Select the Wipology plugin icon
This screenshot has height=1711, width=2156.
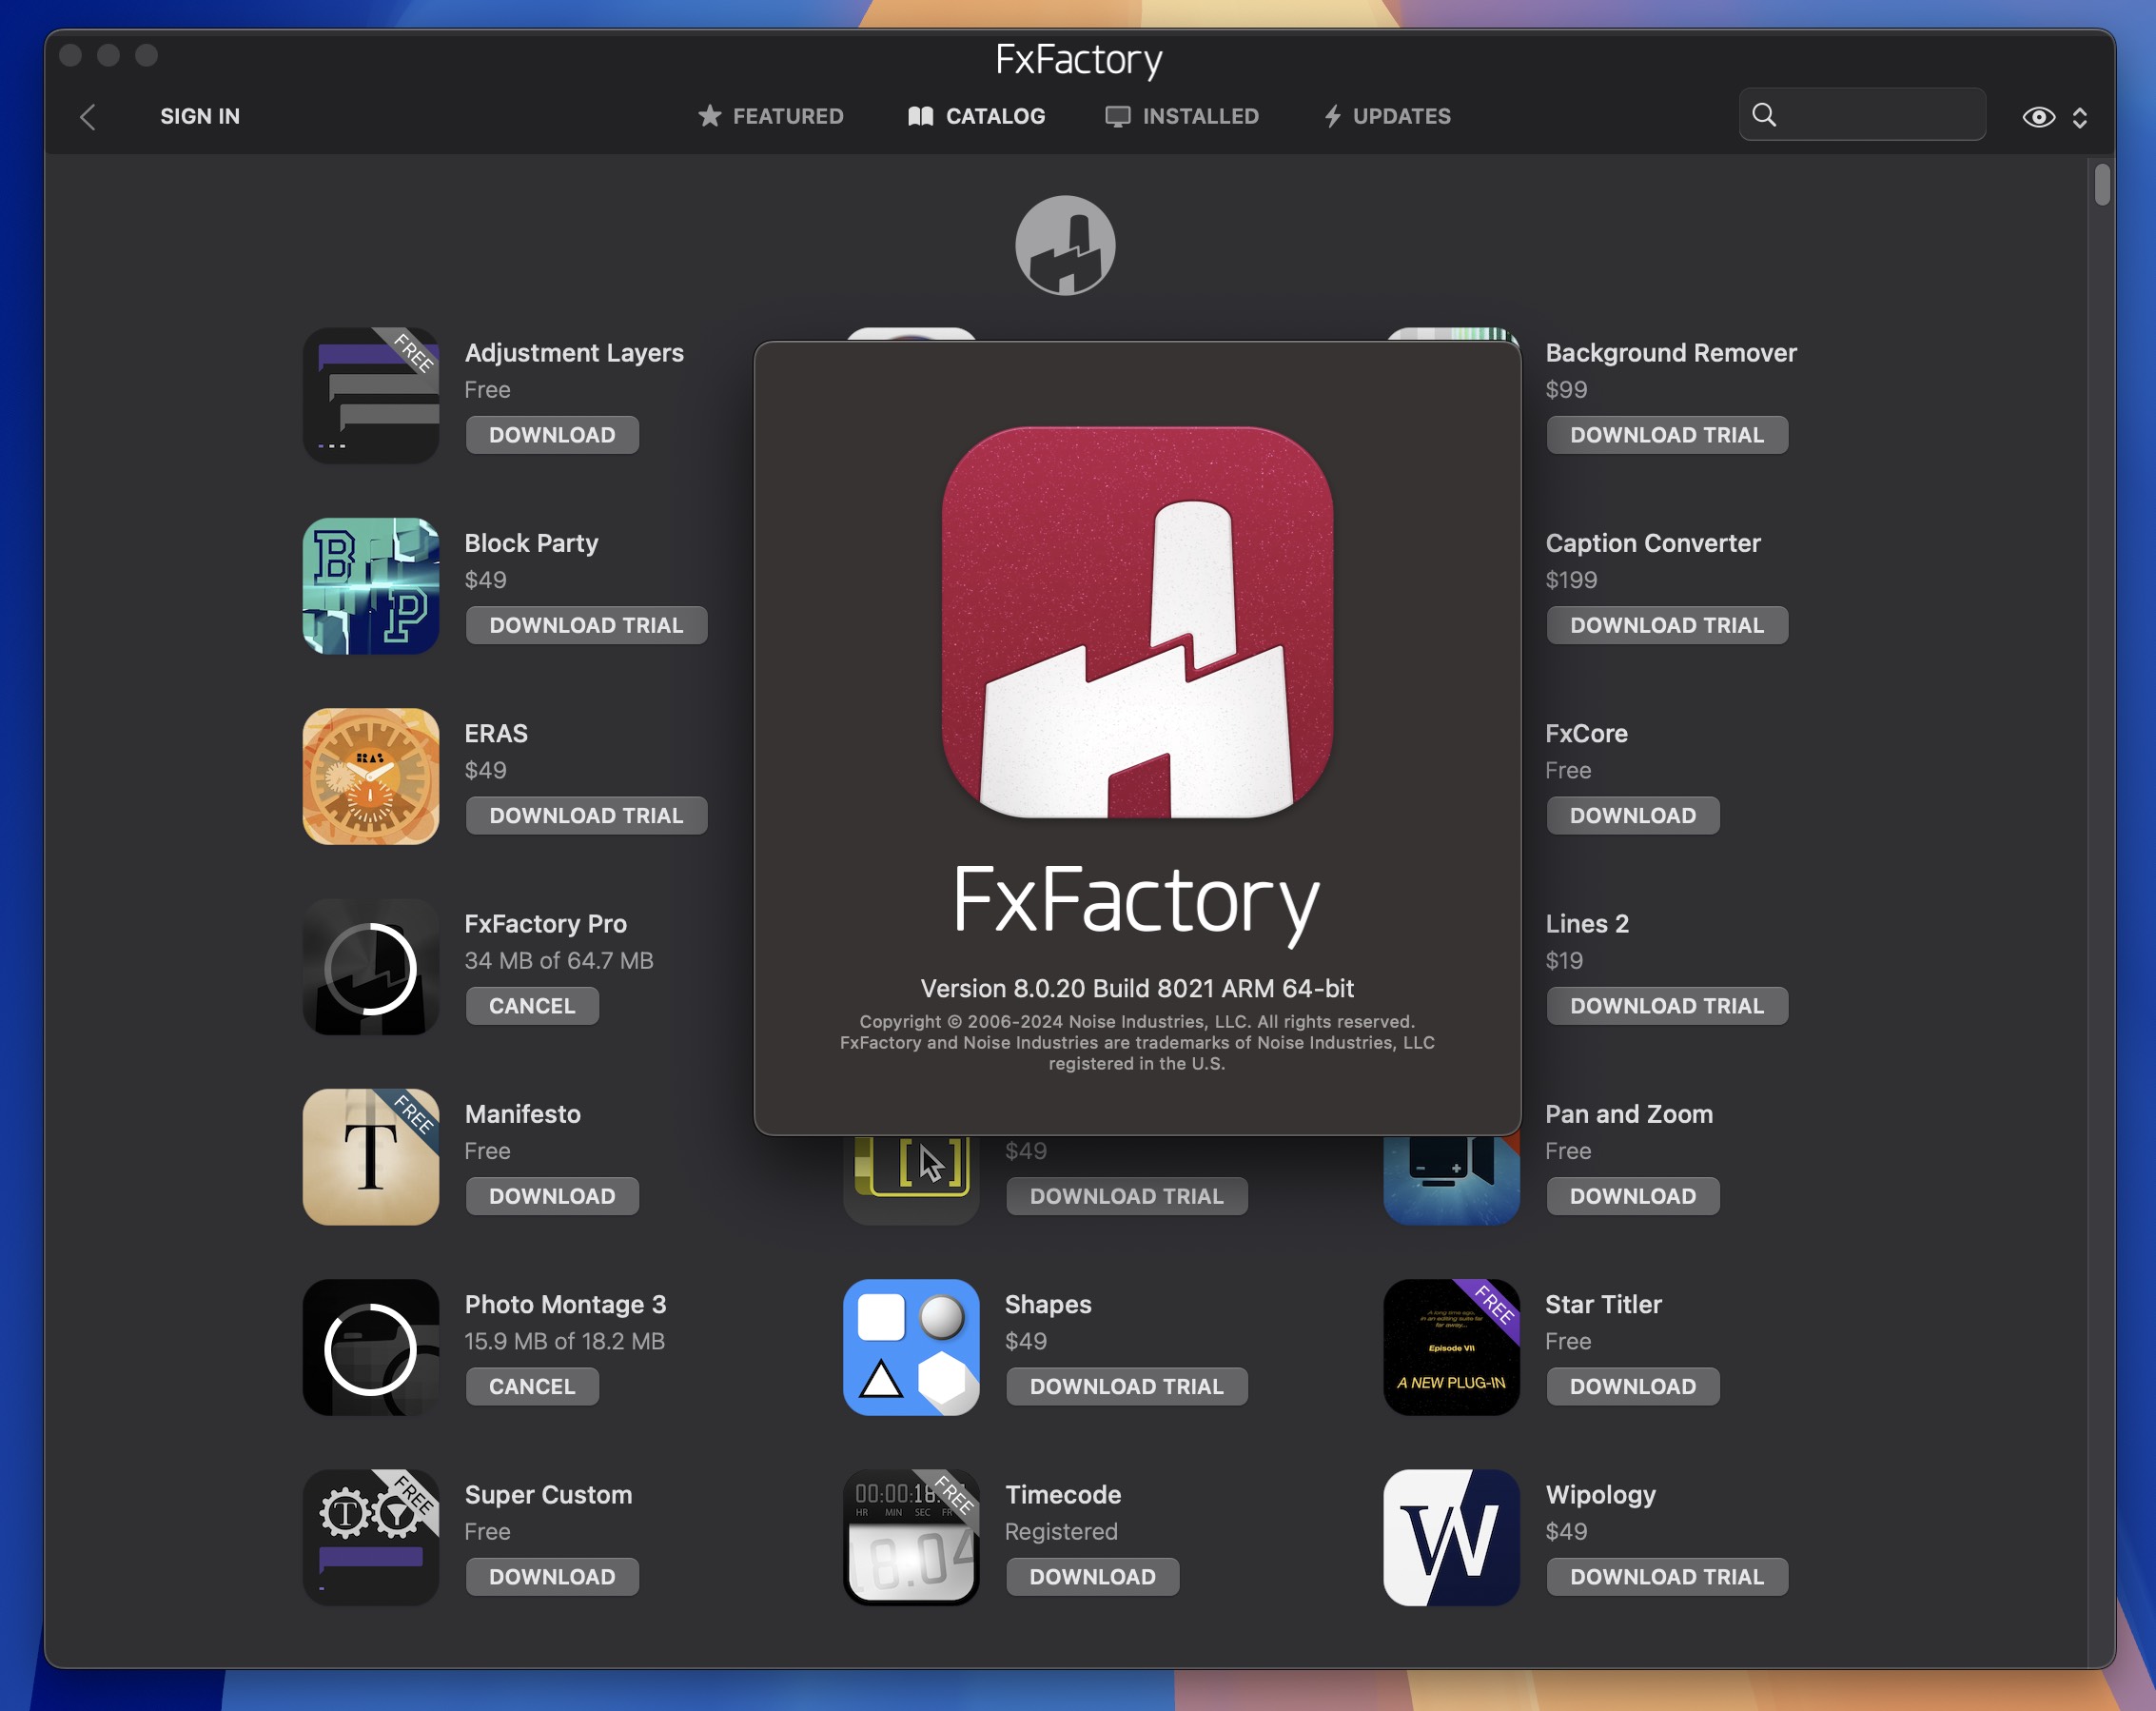(x=1449, y=1538)
